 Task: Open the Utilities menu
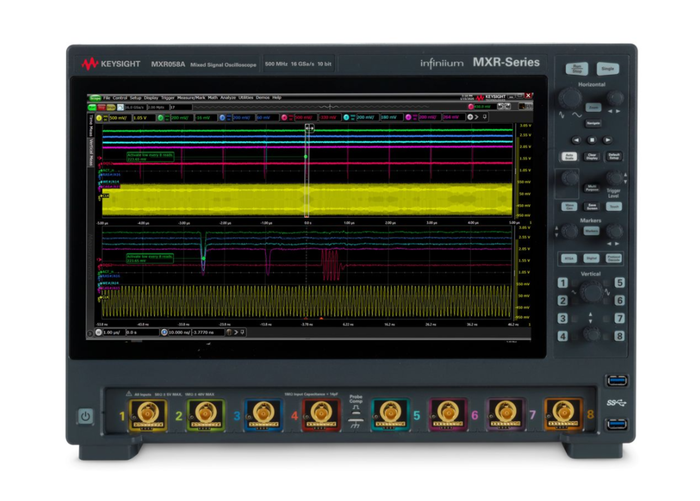tap(246, 97)
